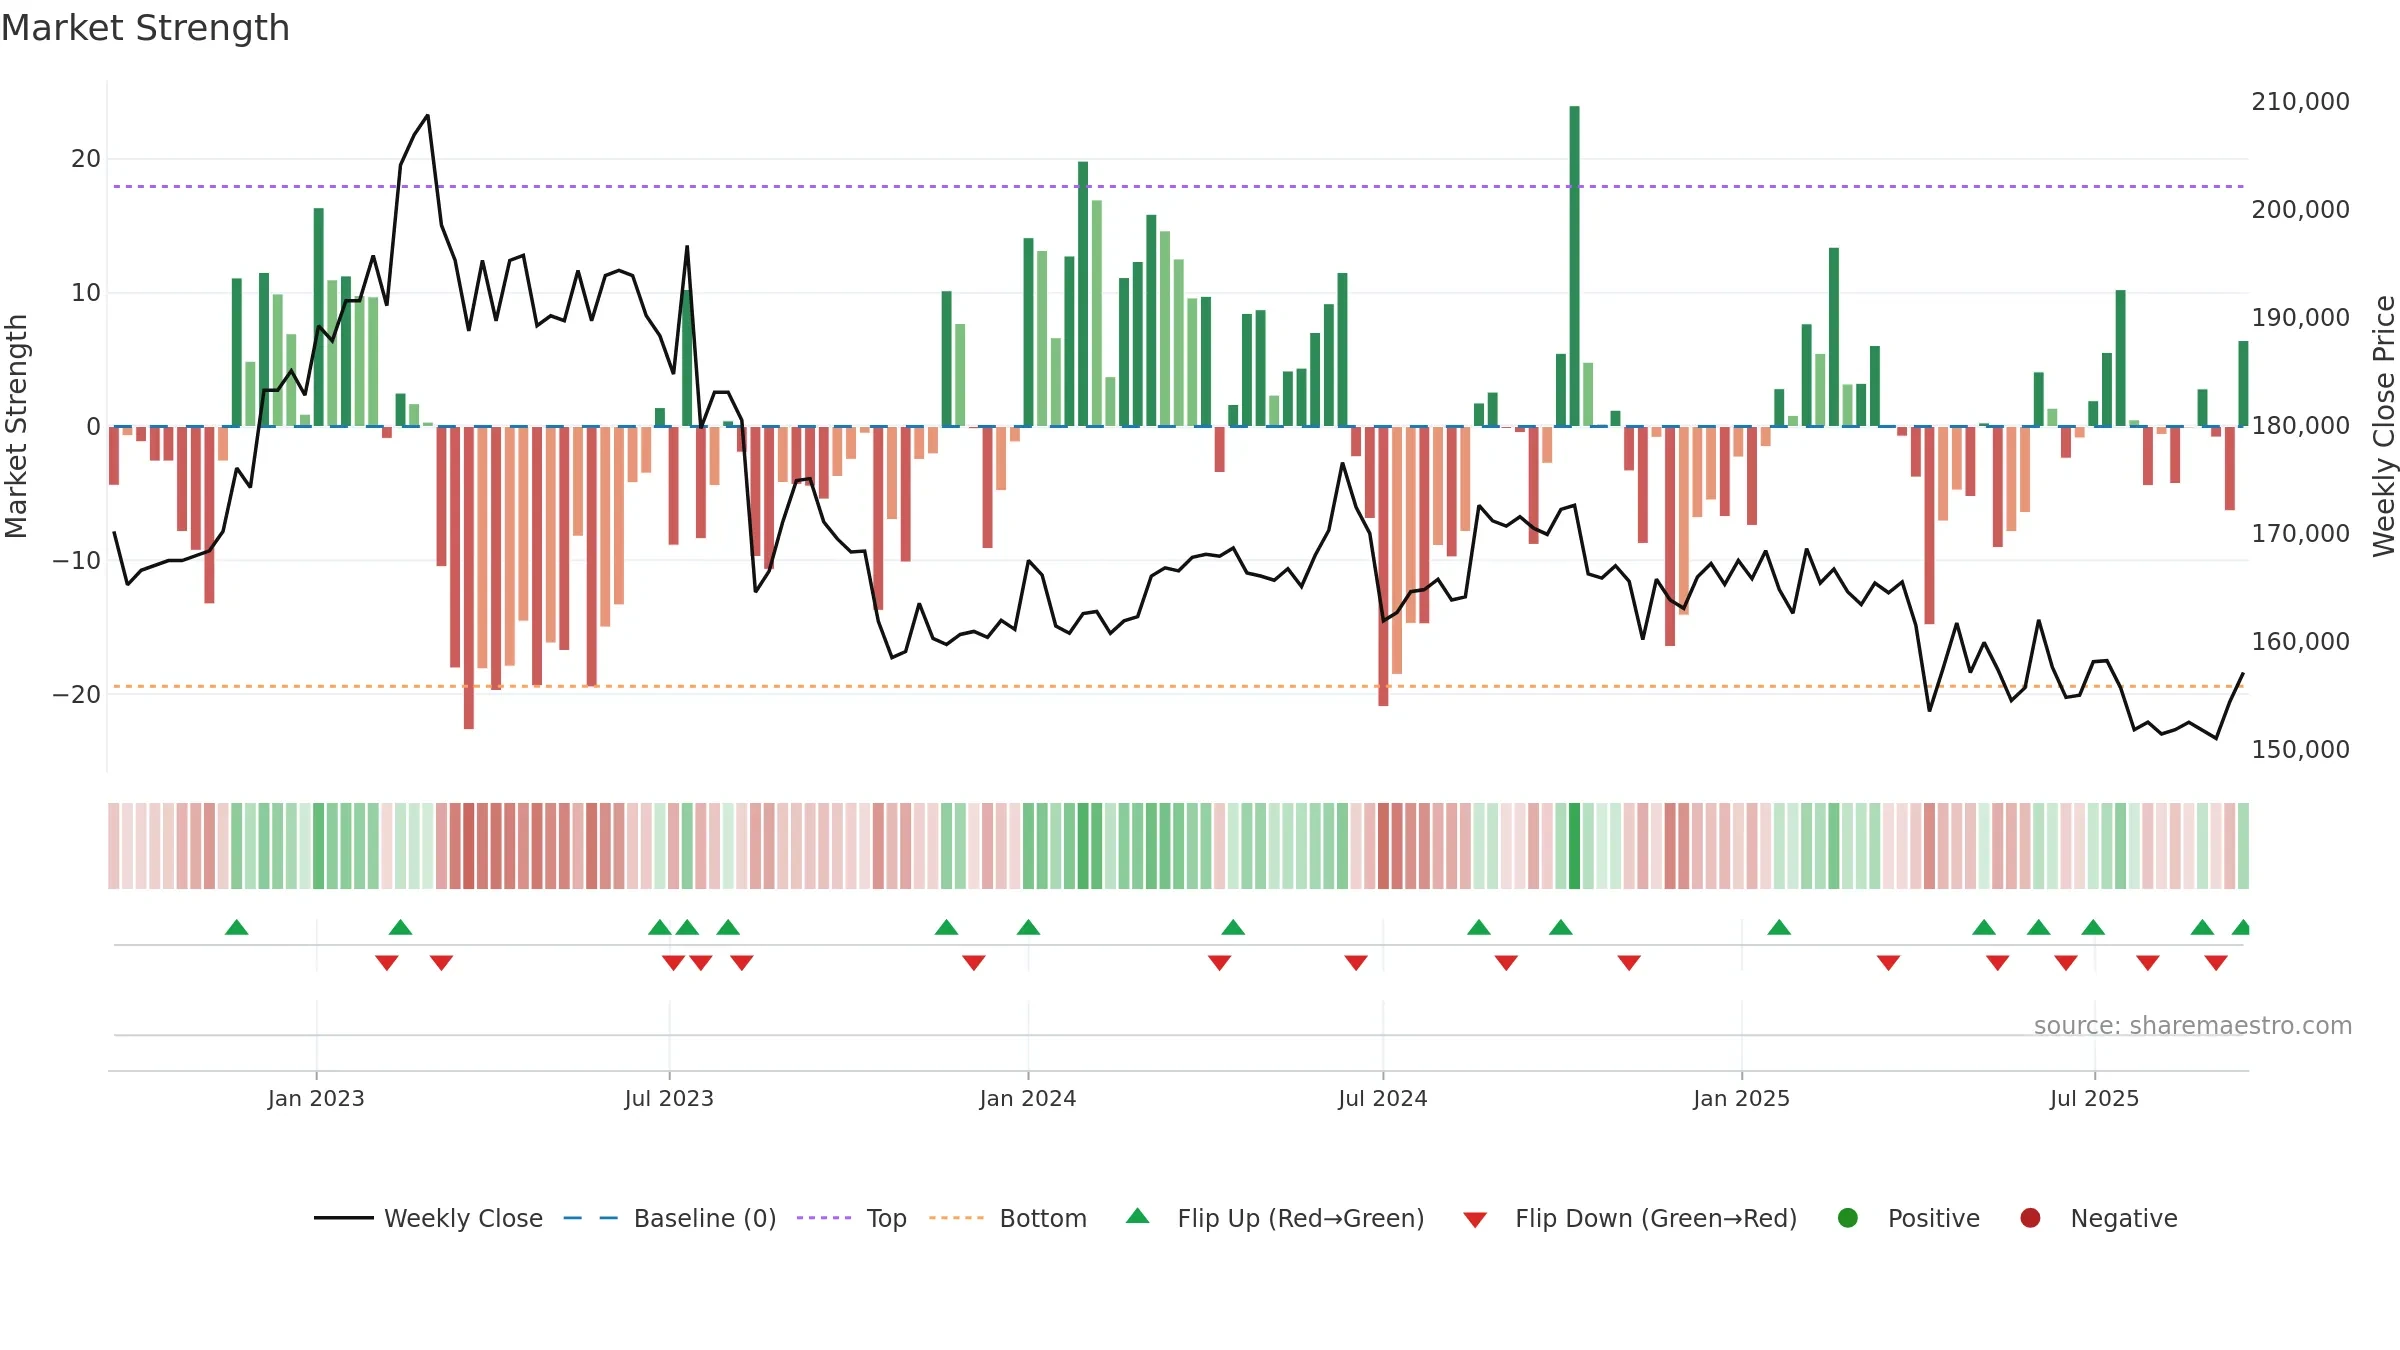Click the −10 strength axis tick label

tap(77, 561)
